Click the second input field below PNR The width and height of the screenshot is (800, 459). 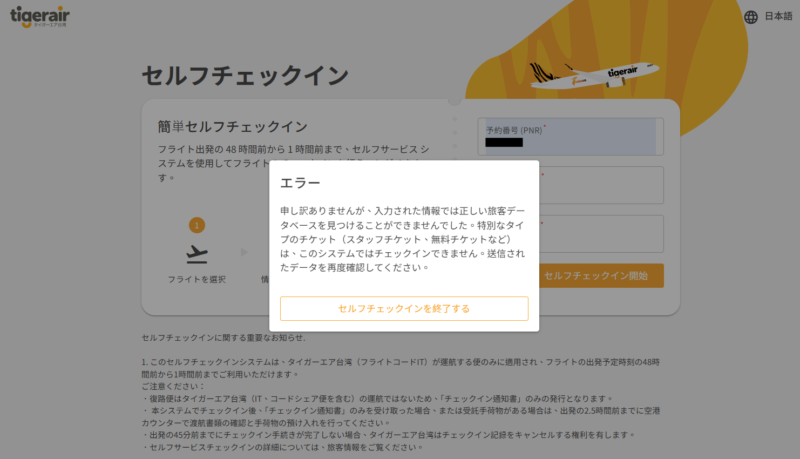(602, 185)
